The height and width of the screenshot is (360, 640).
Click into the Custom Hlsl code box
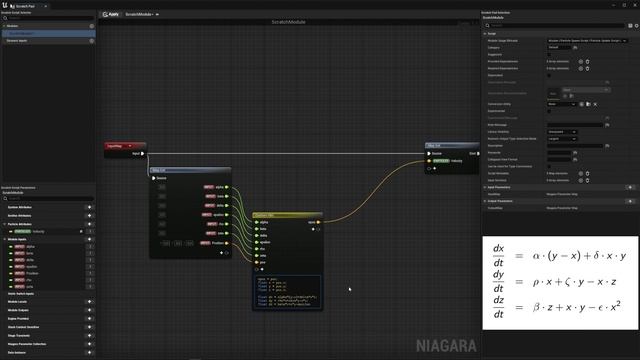287,292
